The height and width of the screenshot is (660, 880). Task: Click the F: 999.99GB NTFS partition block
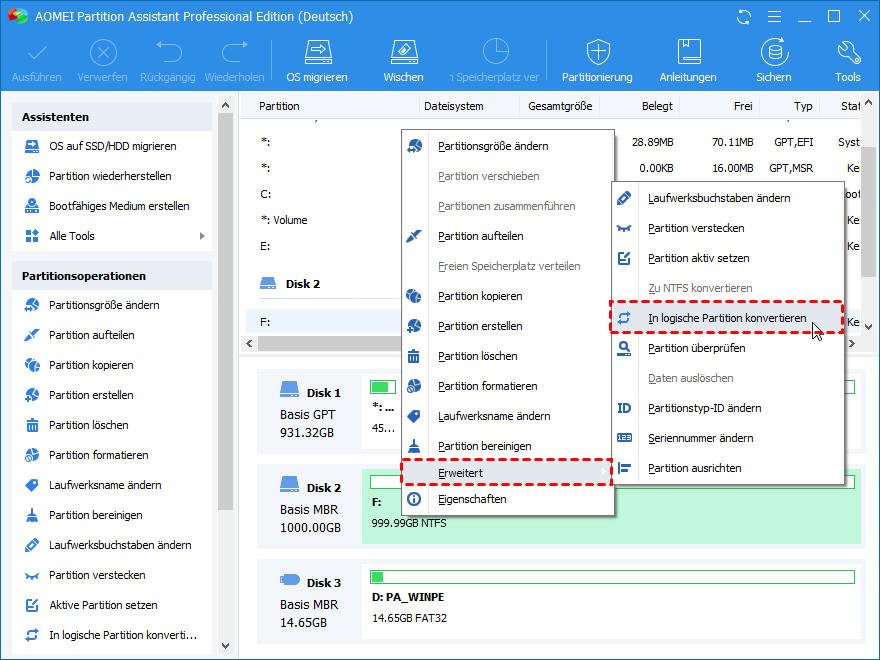click(612, 507)
